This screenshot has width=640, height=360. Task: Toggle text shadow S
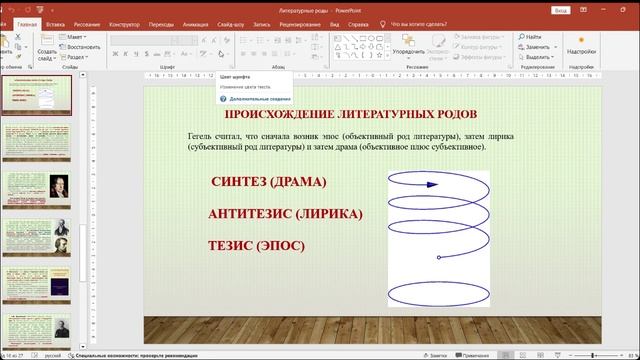[147, 54]
